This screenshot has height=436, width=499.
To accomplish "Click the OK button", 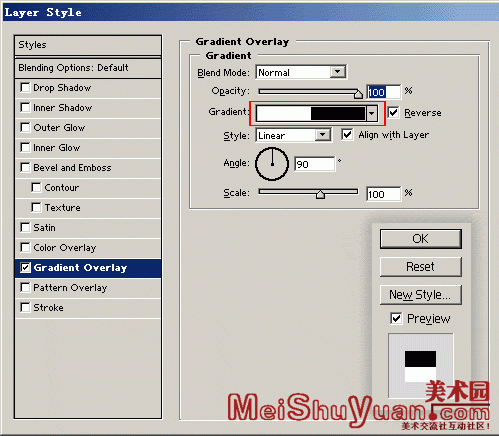I will pos(421,239).
